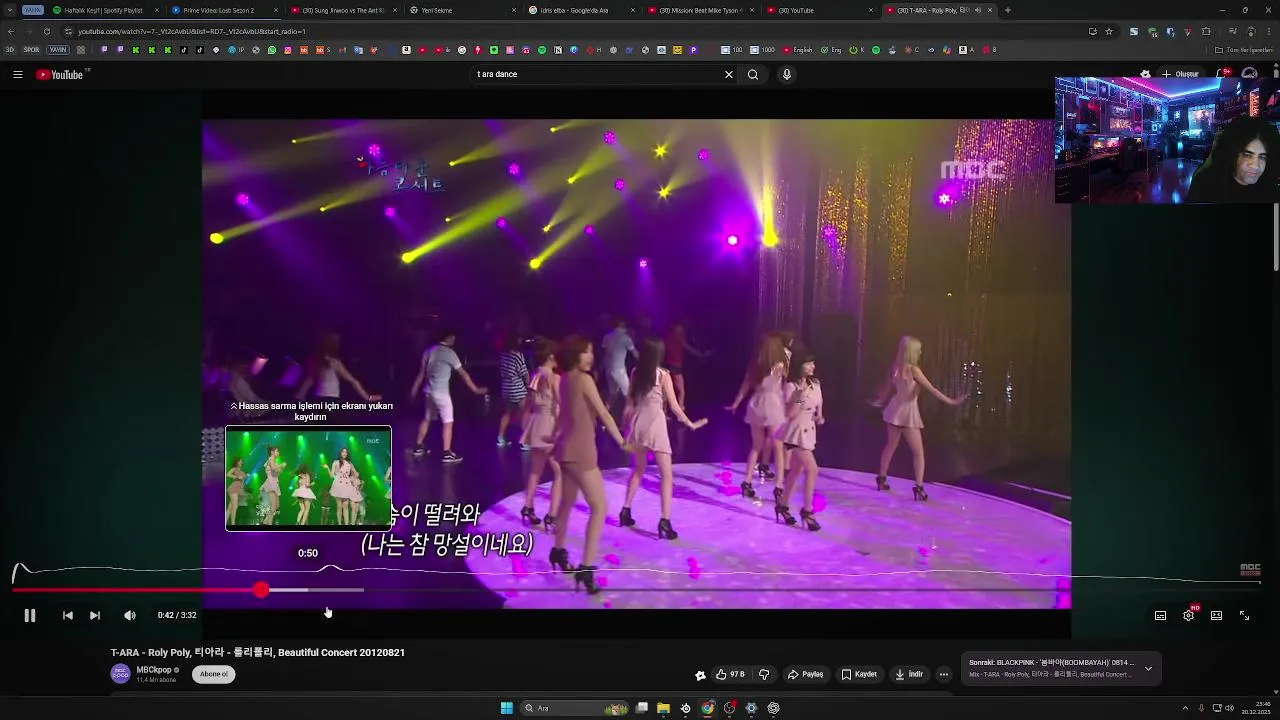Open the Windows Start menu

pos(507,708)
